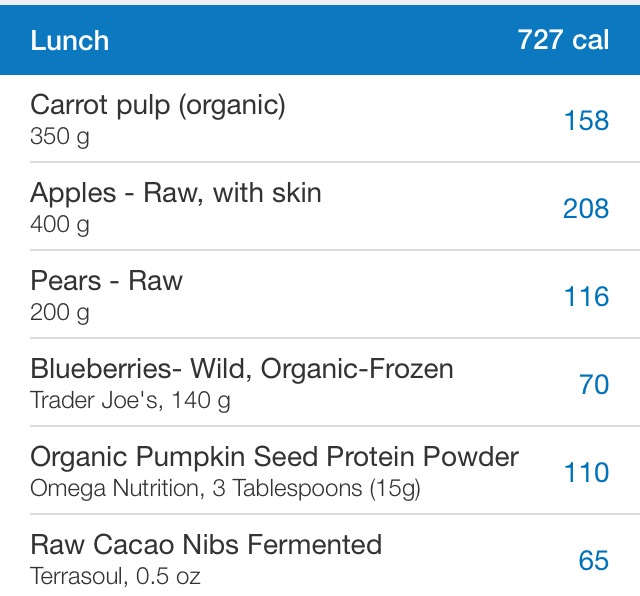Open Apples - Raw, with skin entry

click(x=320, y=206)
